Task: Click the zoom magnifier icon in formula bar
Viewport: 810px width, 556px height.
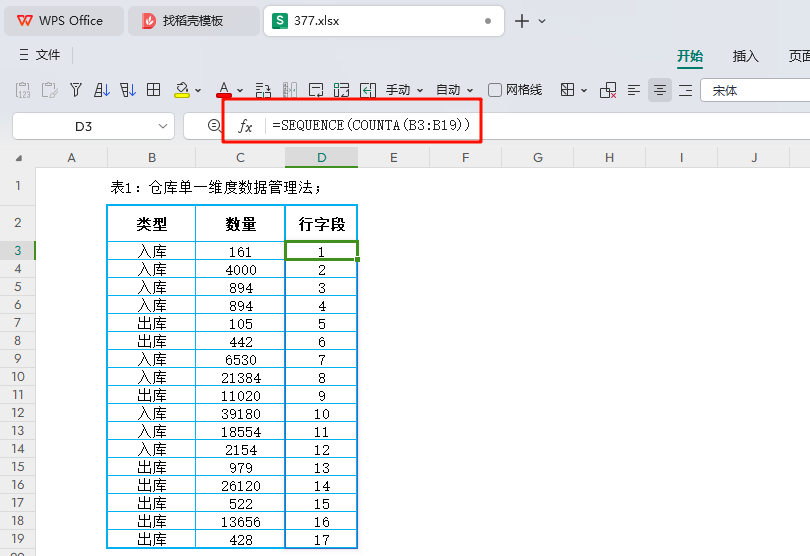Action: point(214,126)
